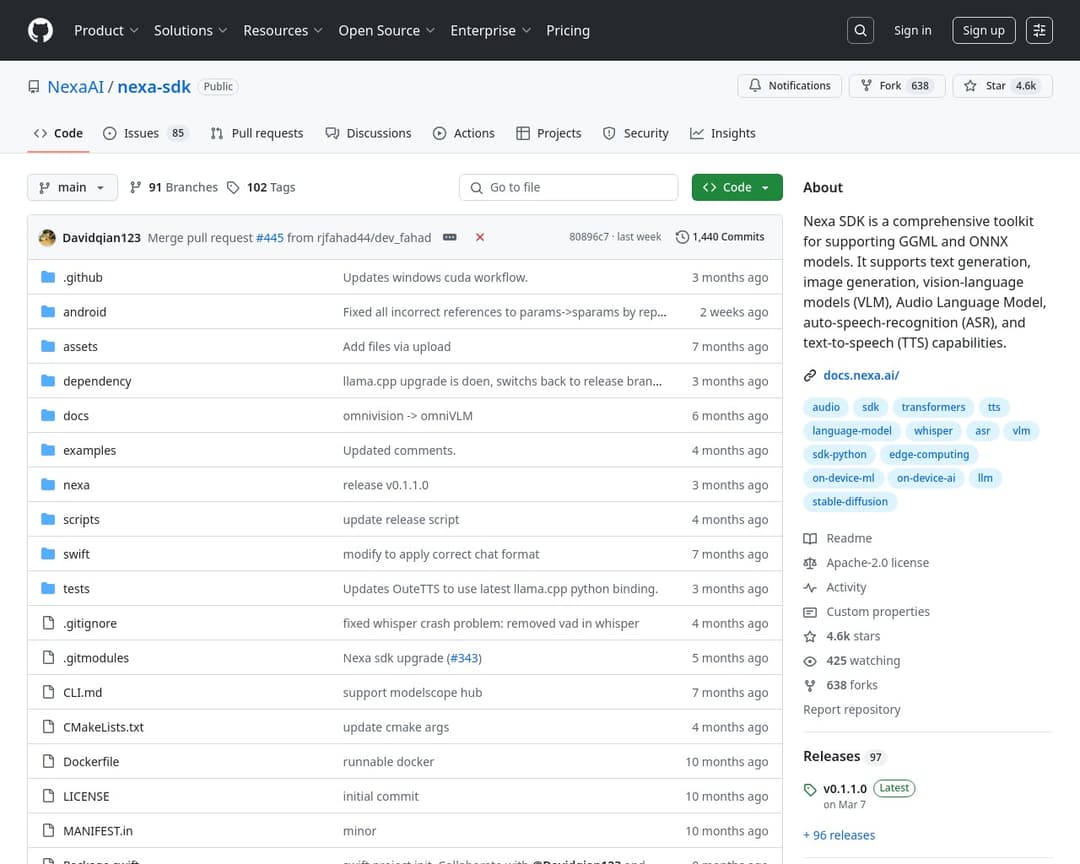
Task: Click the Activity pulse icon
Action: click(x=810, y=588)
